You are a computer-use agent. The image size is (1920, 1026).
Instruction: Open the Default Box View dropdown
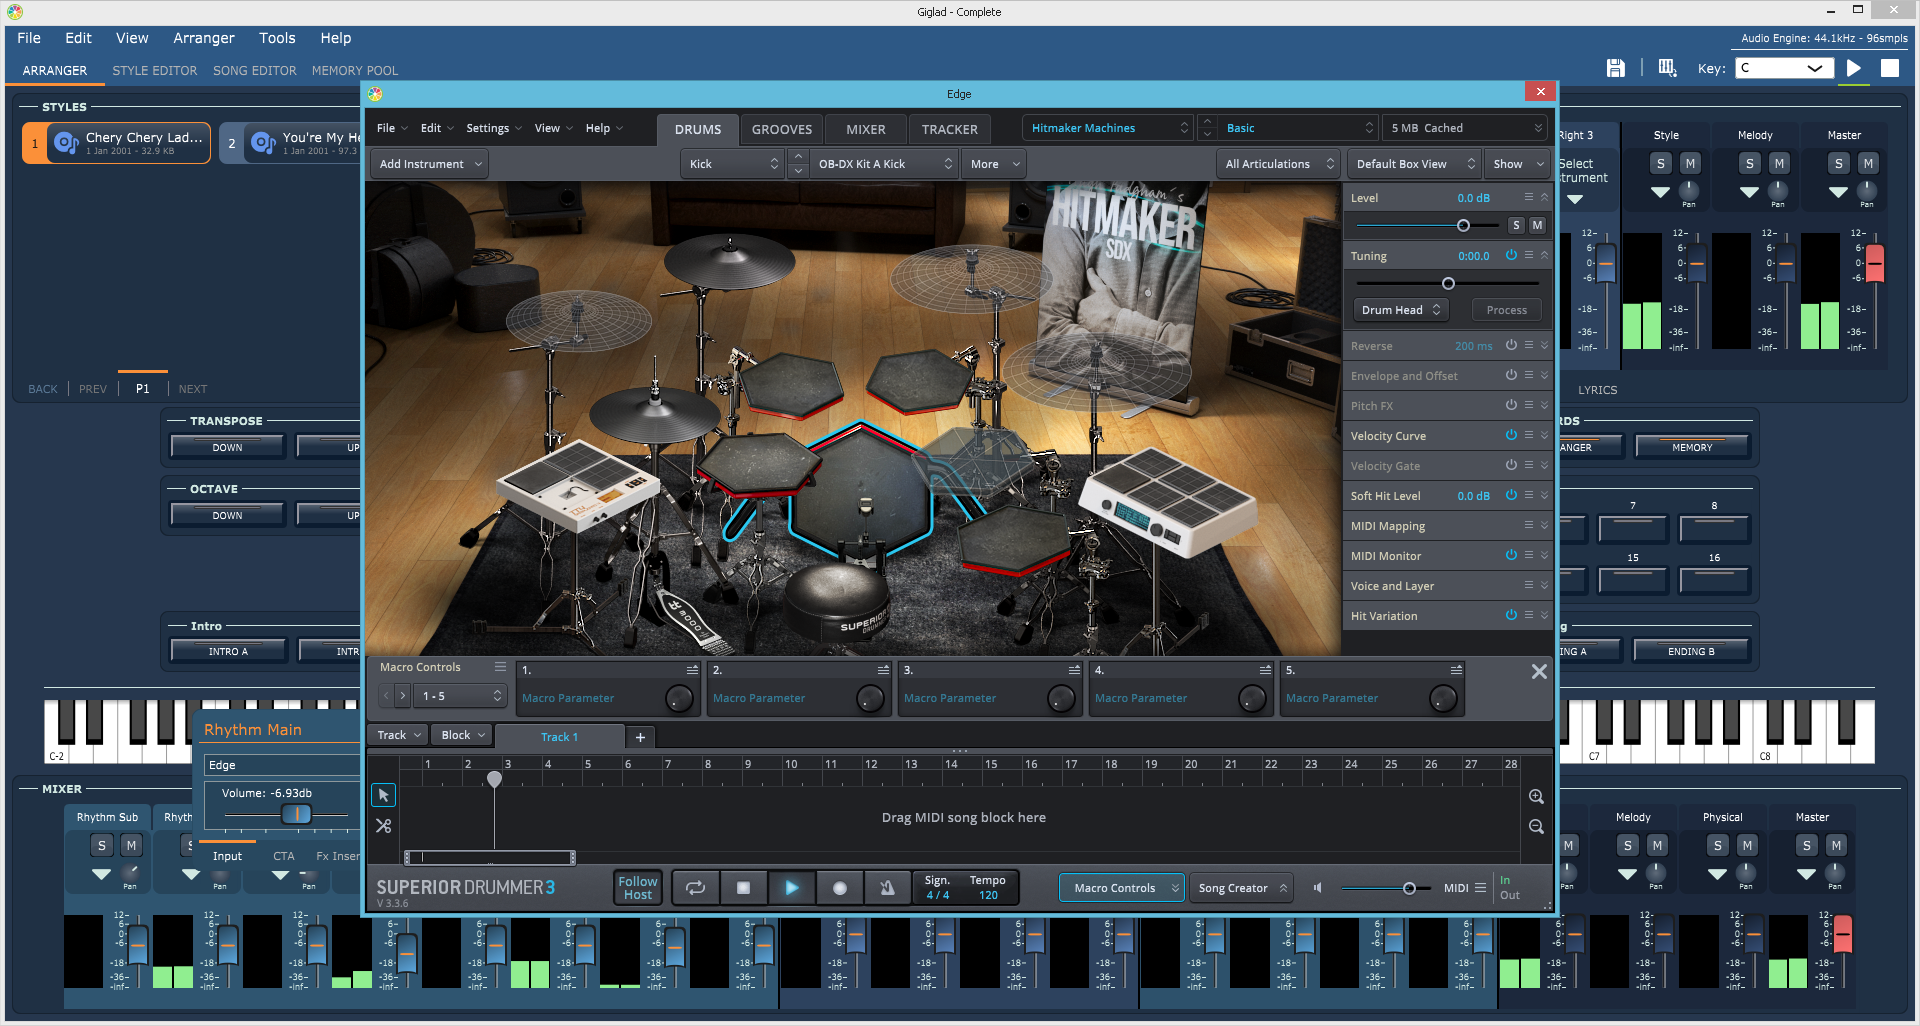click(x=1414, y=164)
